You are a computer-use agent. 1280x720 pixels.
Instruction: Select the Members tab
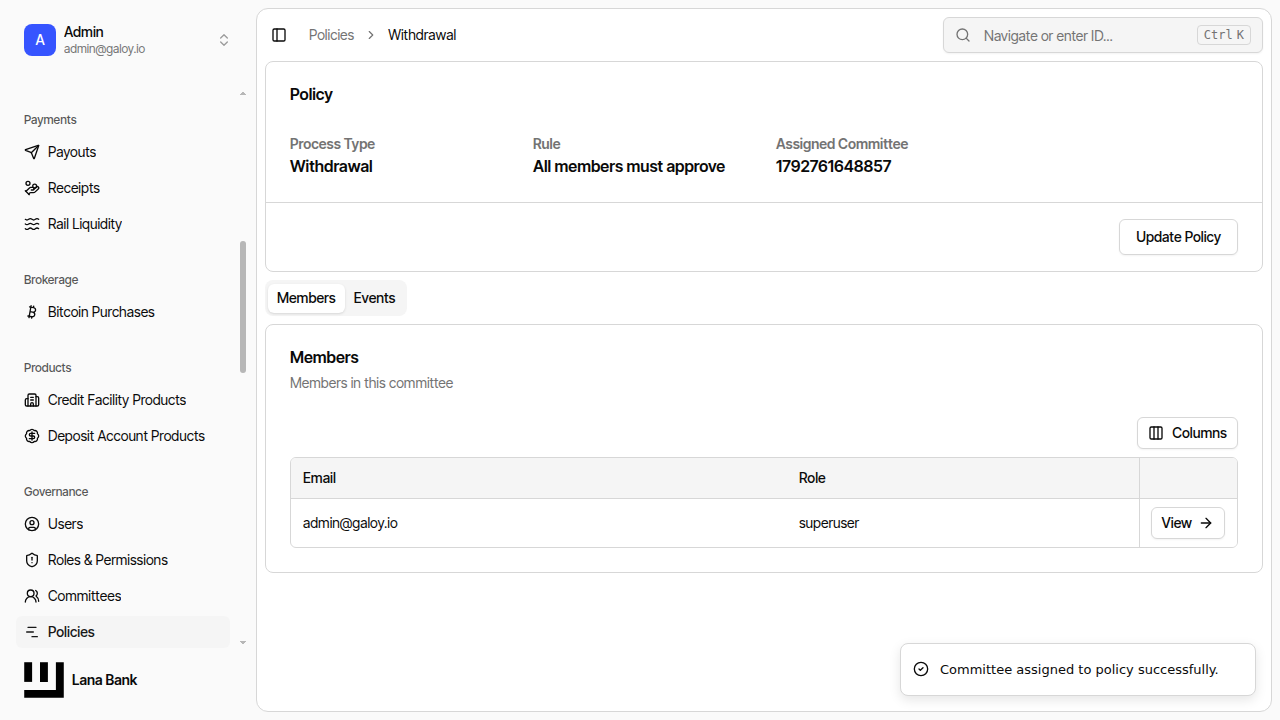[x=306, y=298]
